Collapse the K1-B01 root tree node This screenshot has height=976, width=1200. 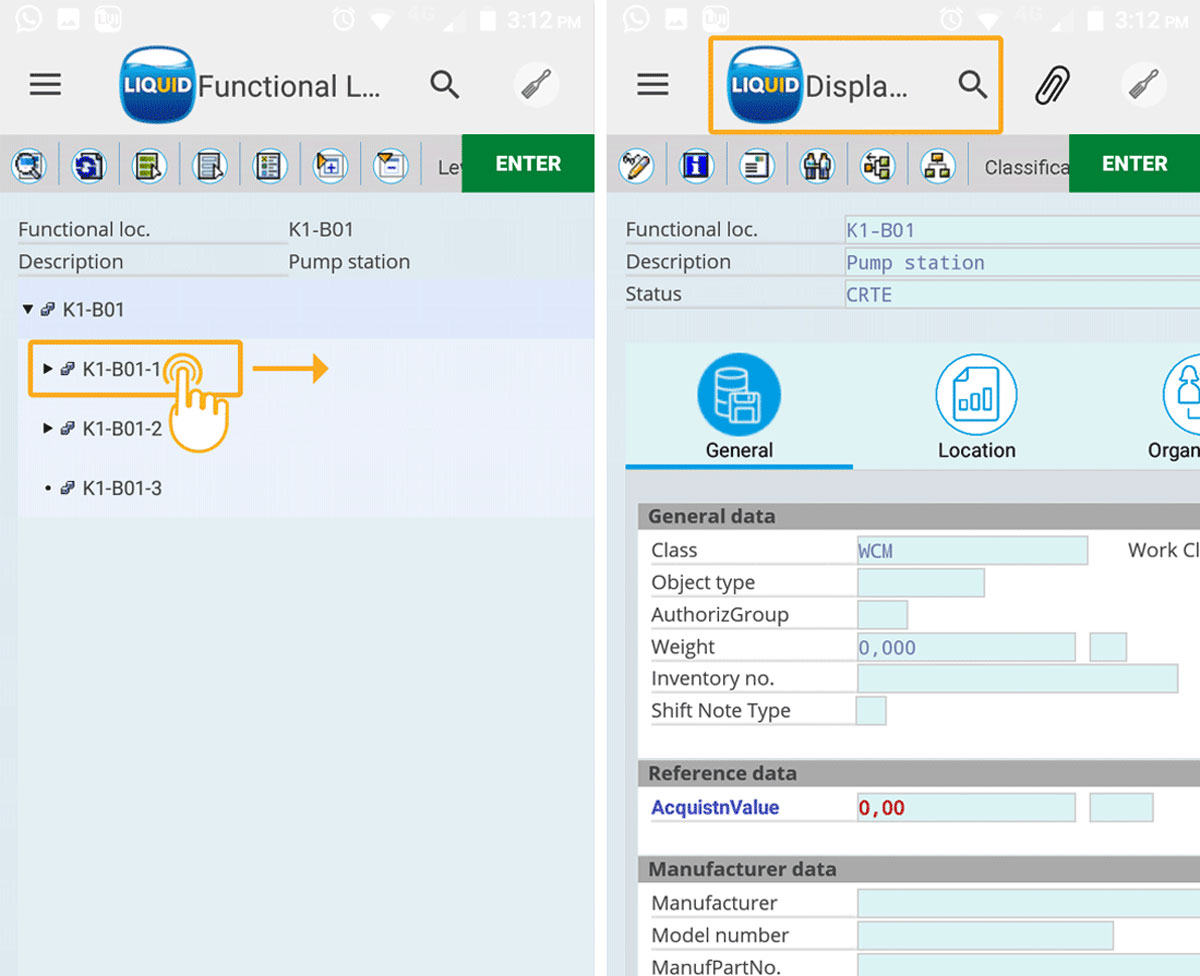click(28, 310)
